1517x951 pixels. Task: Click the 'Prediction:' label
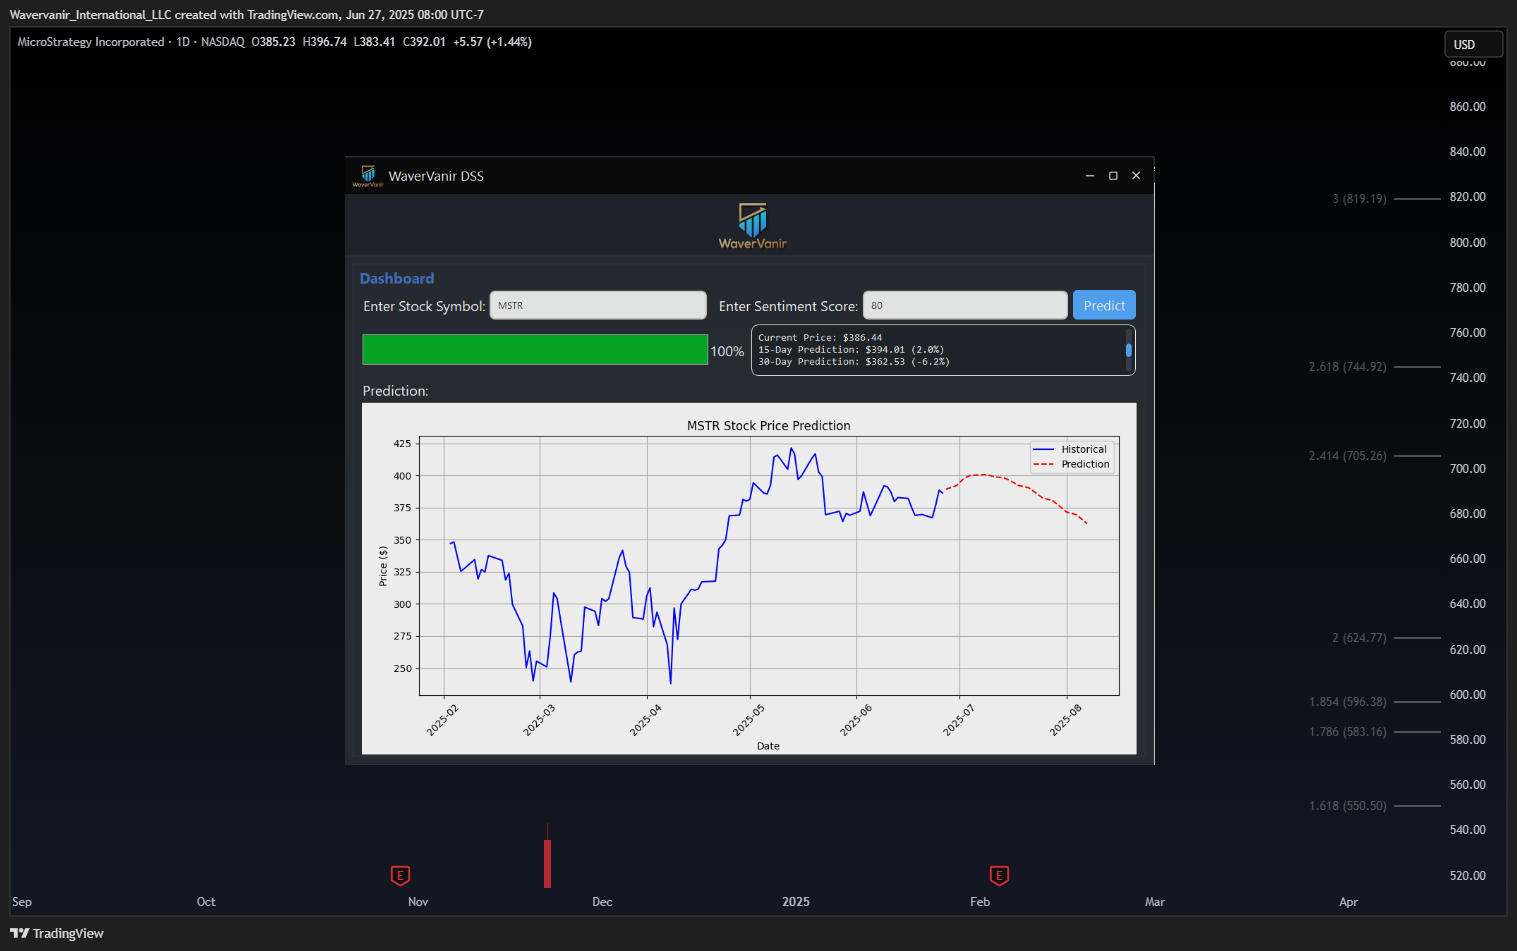[x=395, y=391]
